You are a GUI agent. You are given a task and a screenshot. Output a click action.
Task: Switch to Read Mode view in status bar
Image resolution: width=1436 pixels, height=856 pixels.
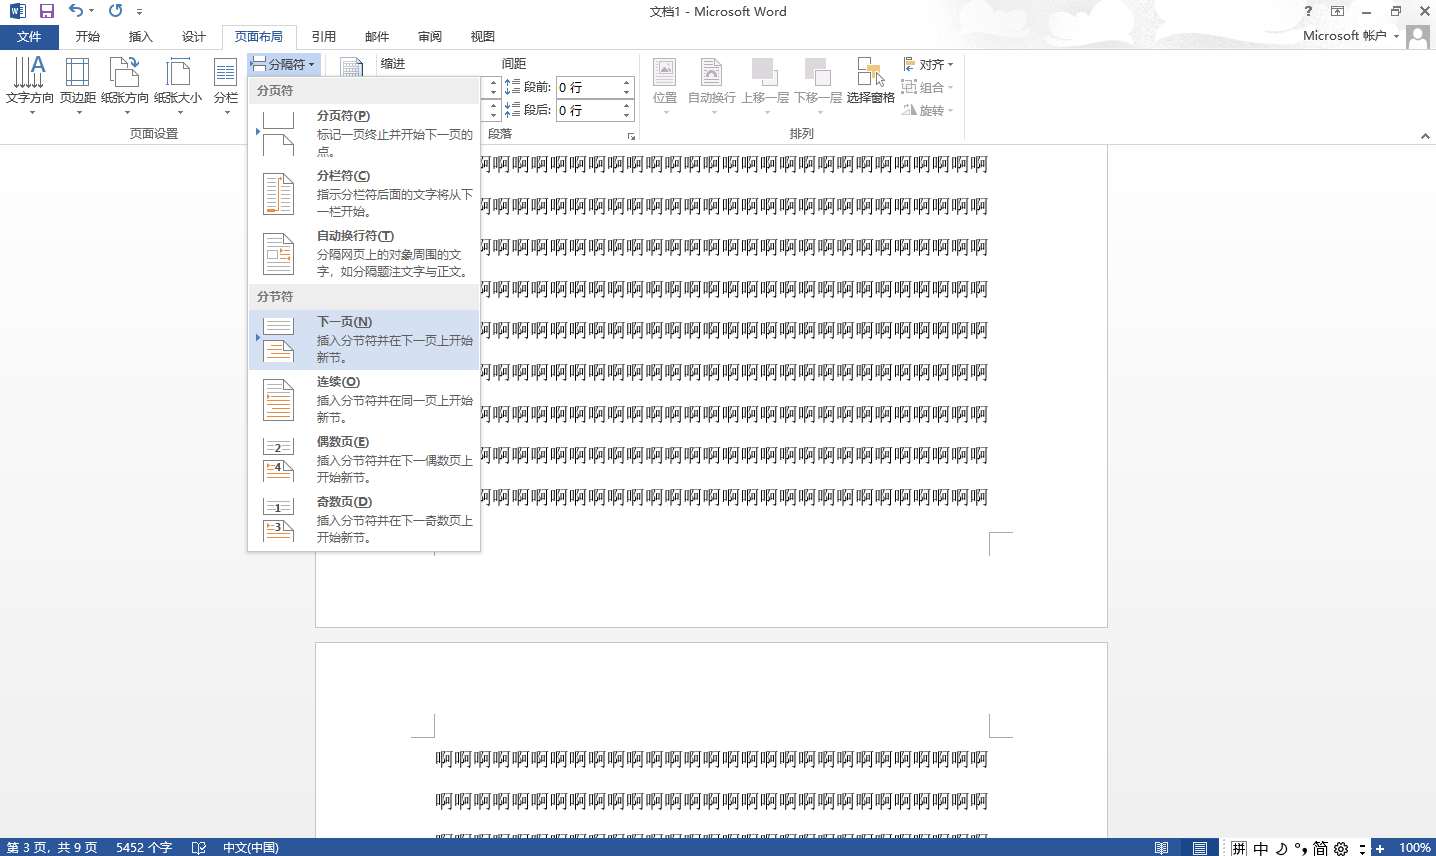(1161, 848)
